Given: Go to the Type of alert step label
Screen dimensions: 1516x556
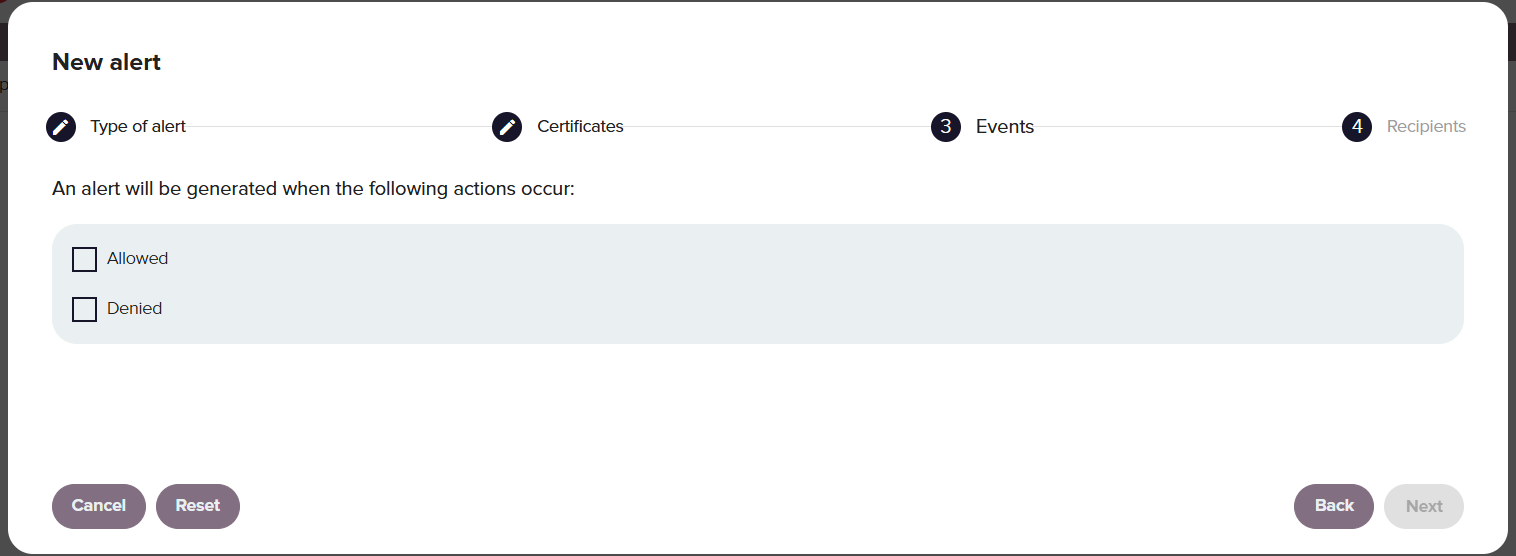Looking at the screenshot, I should [x=138, y=127].
